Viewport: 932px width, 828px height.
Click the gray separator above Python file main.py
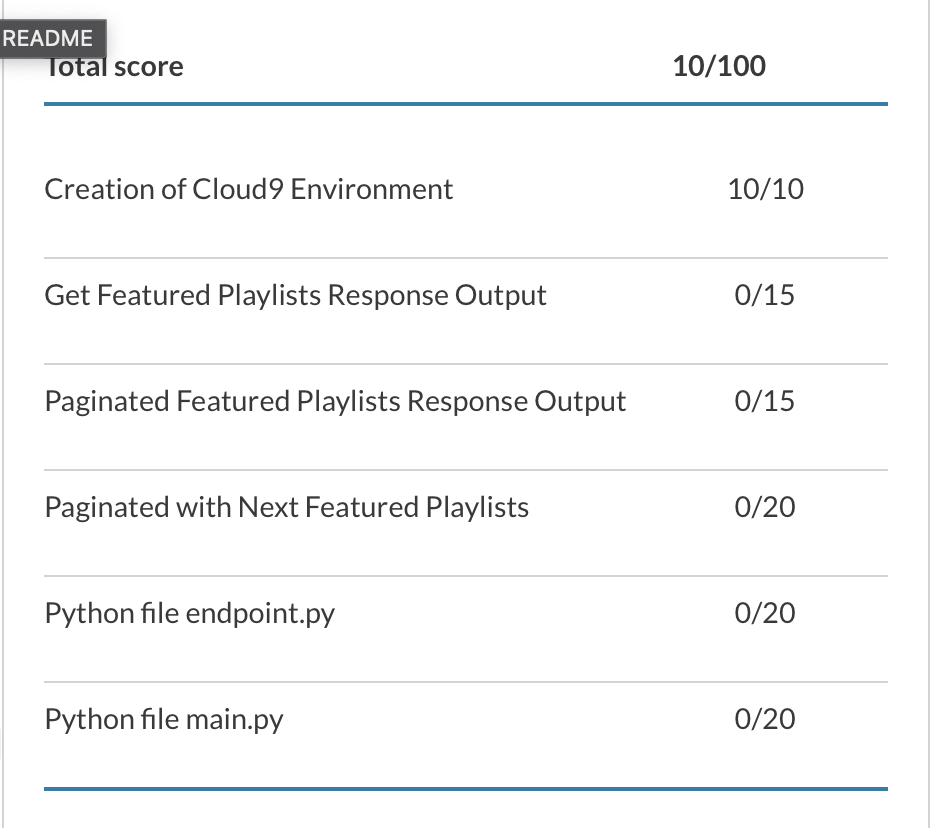point(466,682)
